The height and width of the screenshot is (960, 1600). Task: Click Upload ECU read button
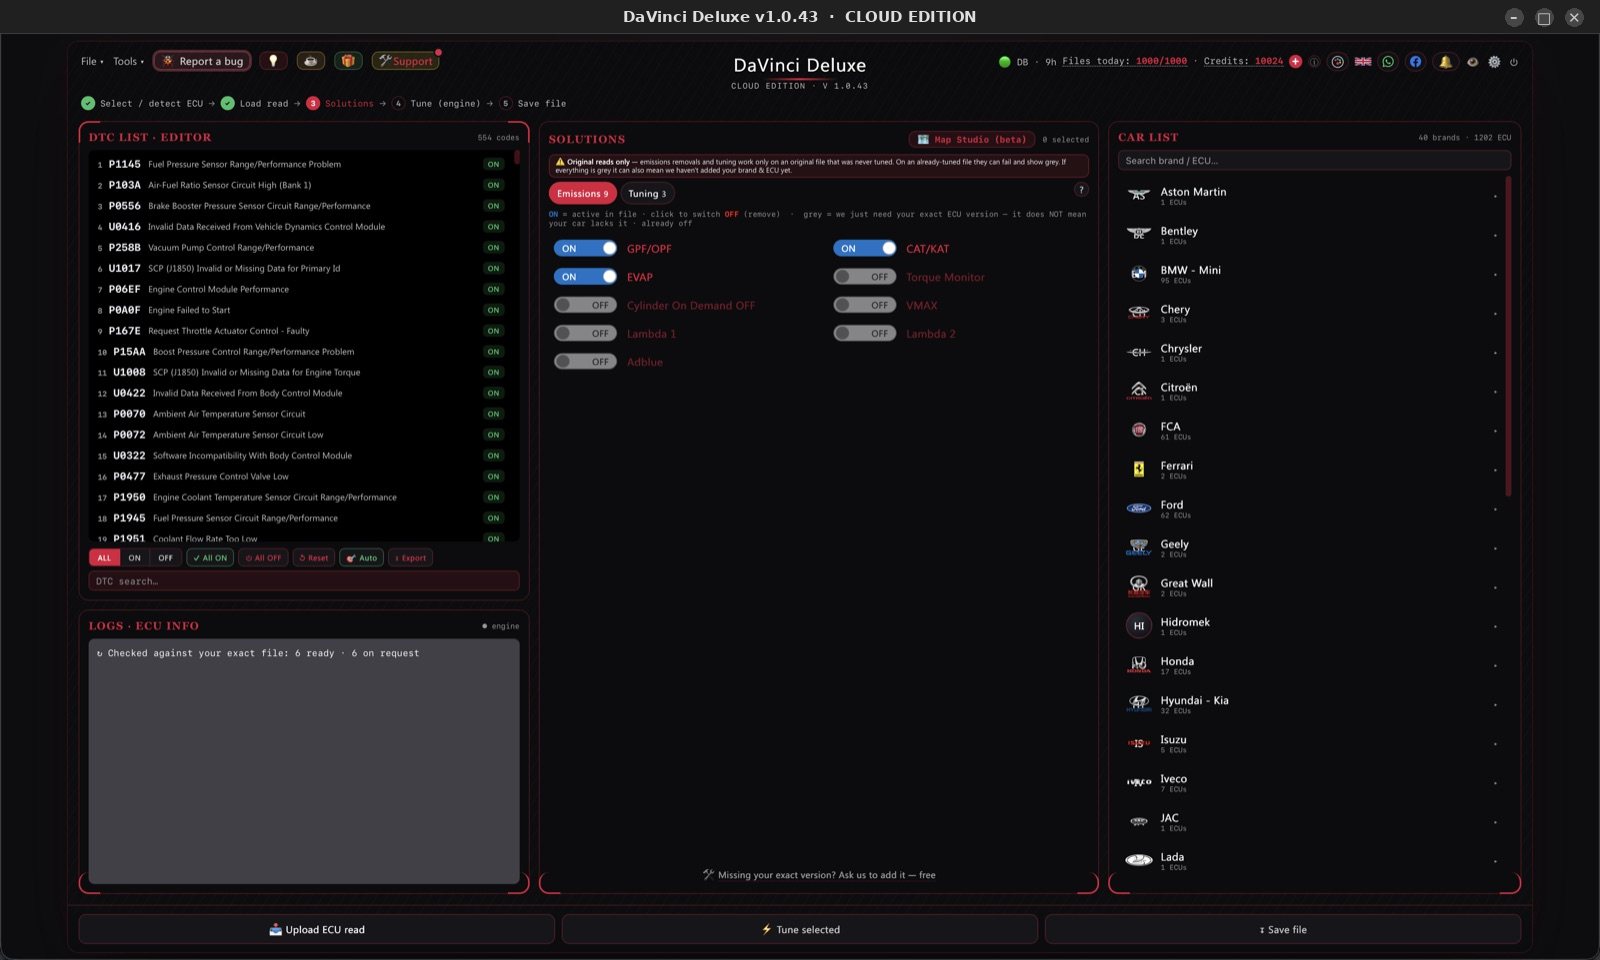317,929
